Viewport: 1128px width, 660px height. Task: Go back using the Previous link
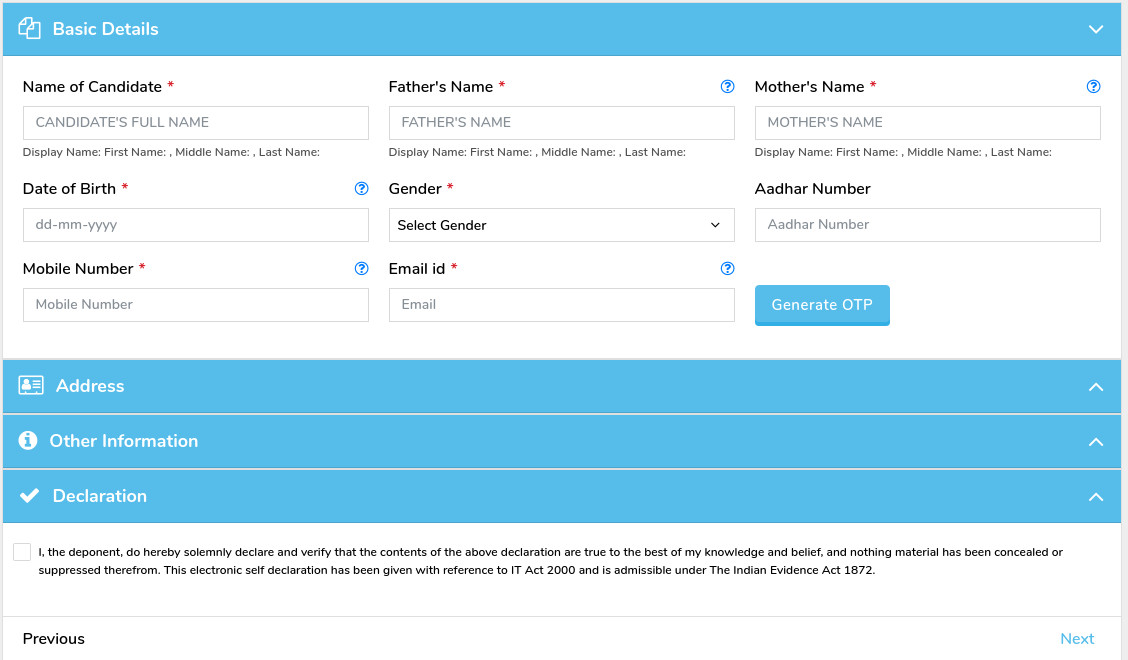[x=54, y=639]
